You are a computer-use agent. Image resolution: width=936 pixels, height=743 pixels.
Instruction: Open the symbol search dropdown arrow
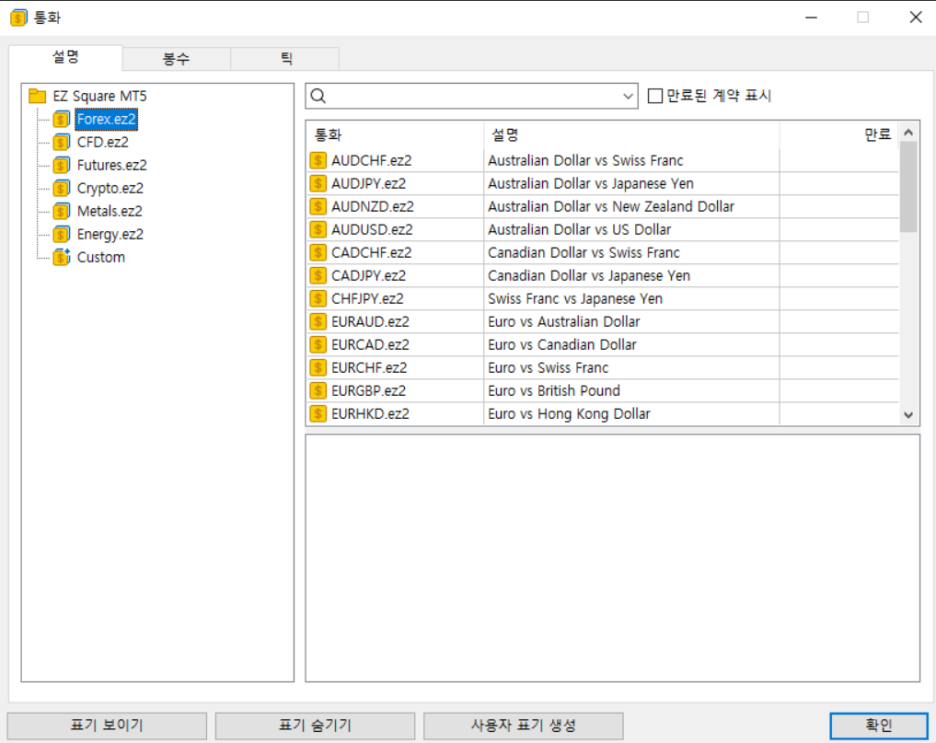click(627, 96)
